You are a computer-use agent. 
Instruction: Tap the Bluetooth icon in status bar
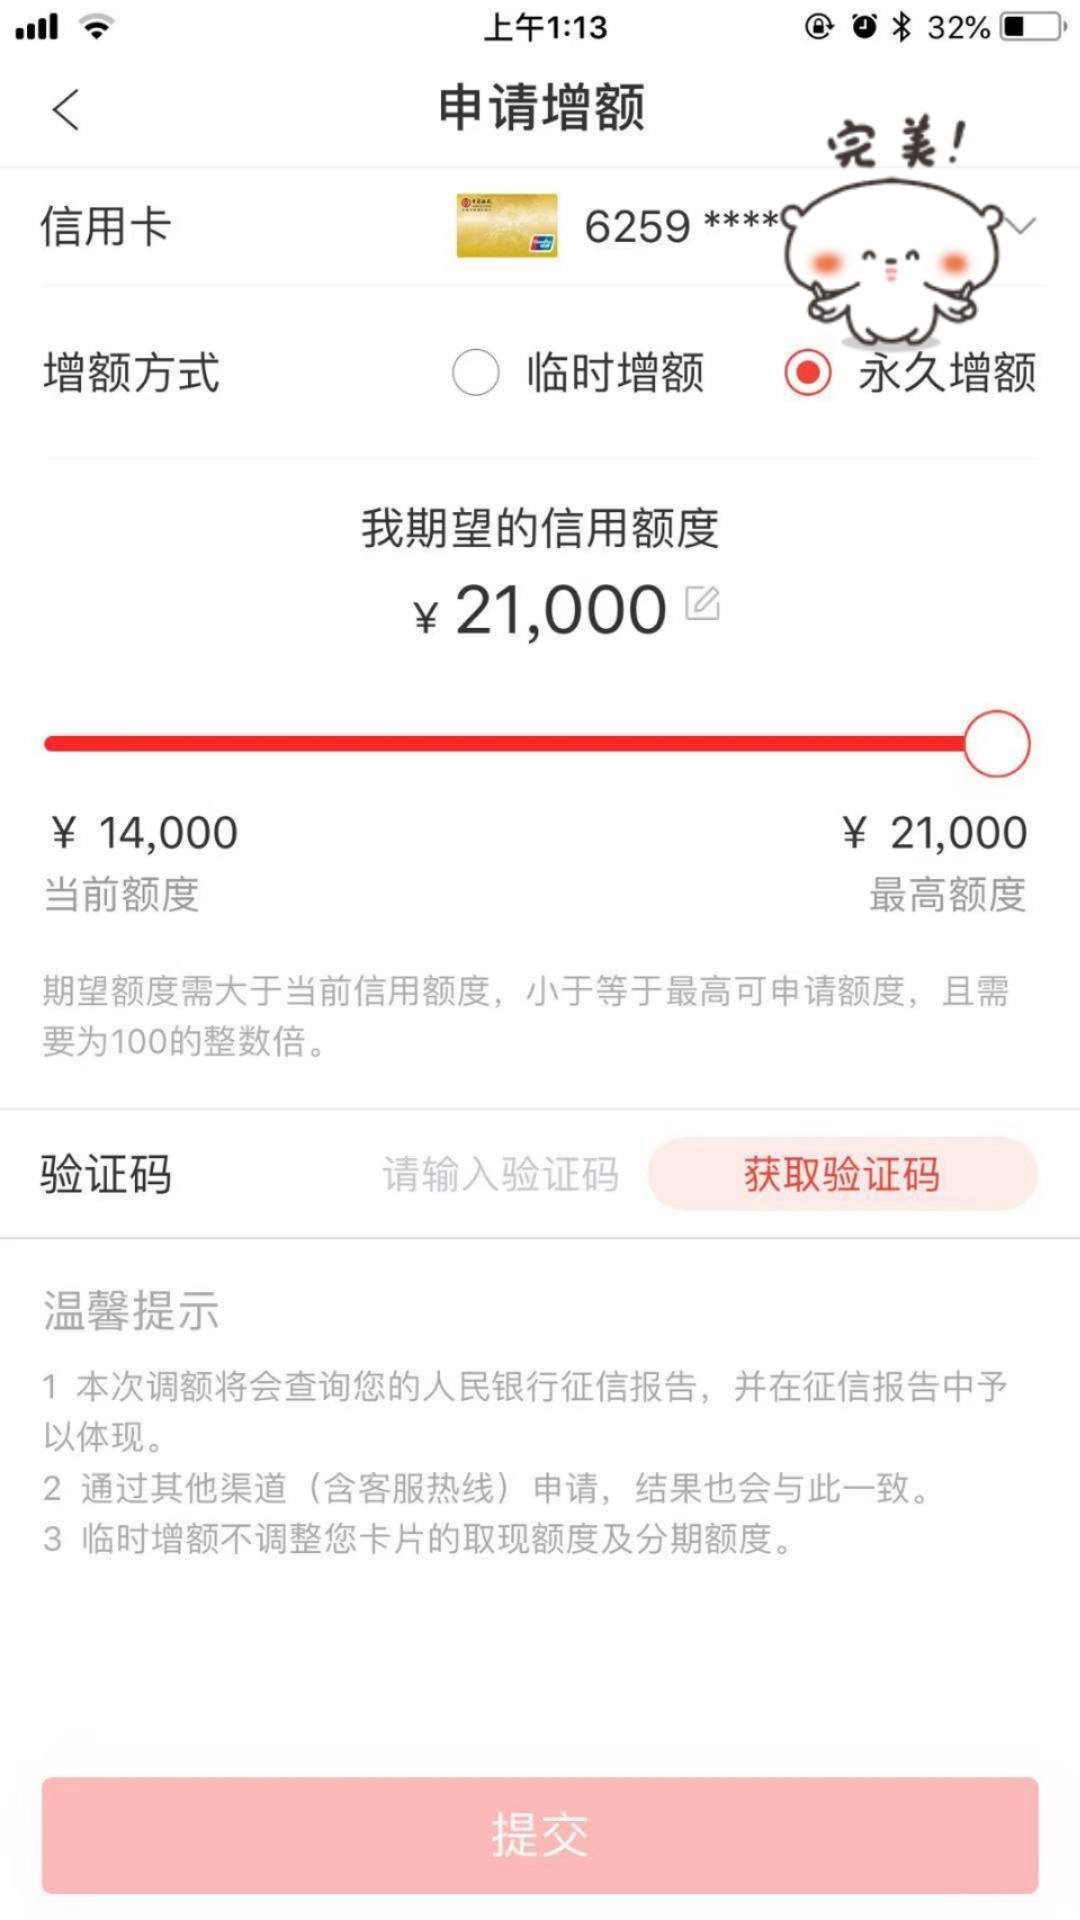(x=902, y=27)
